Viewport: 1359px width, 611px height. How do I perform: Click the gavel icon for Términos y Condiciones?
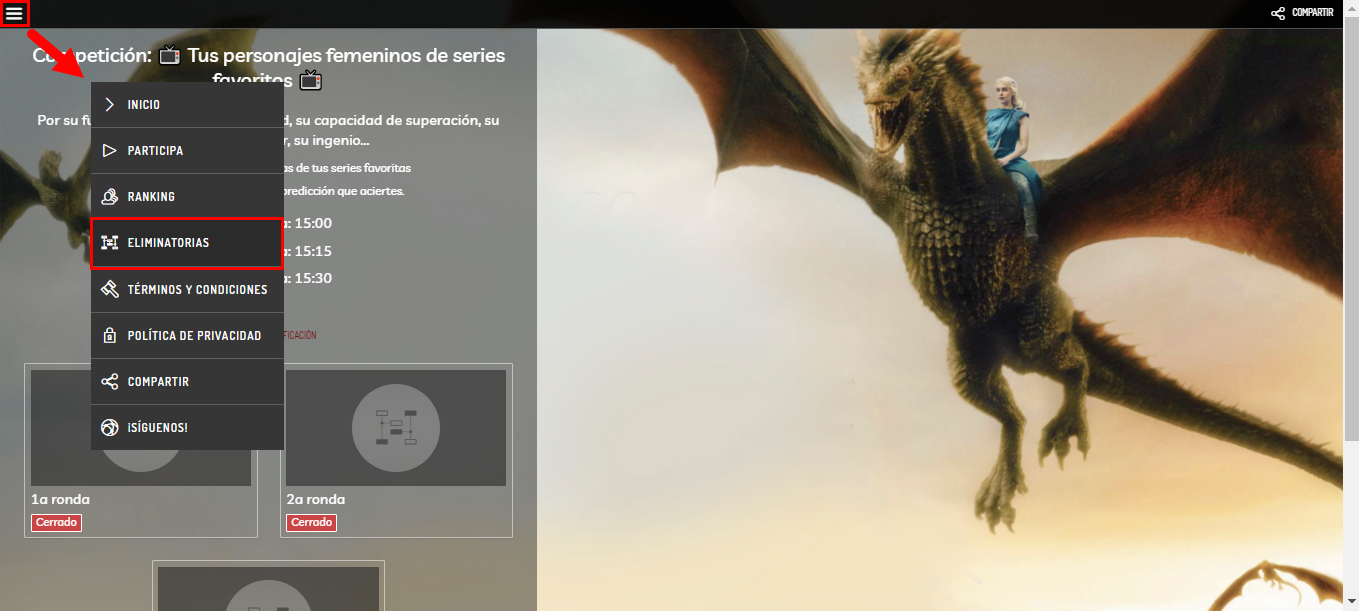110,289
